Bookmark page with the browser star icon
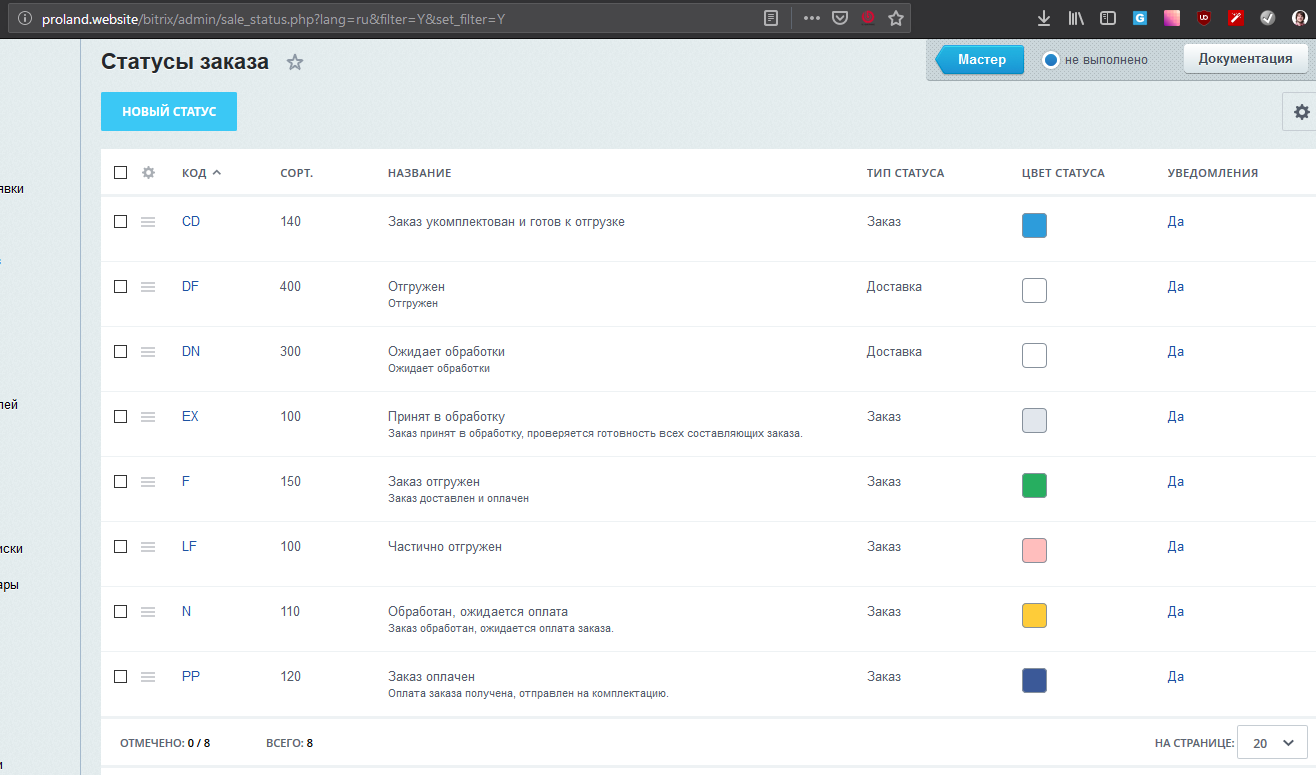This screenshot has width=1316, height=775. click(x=896, y=18)
